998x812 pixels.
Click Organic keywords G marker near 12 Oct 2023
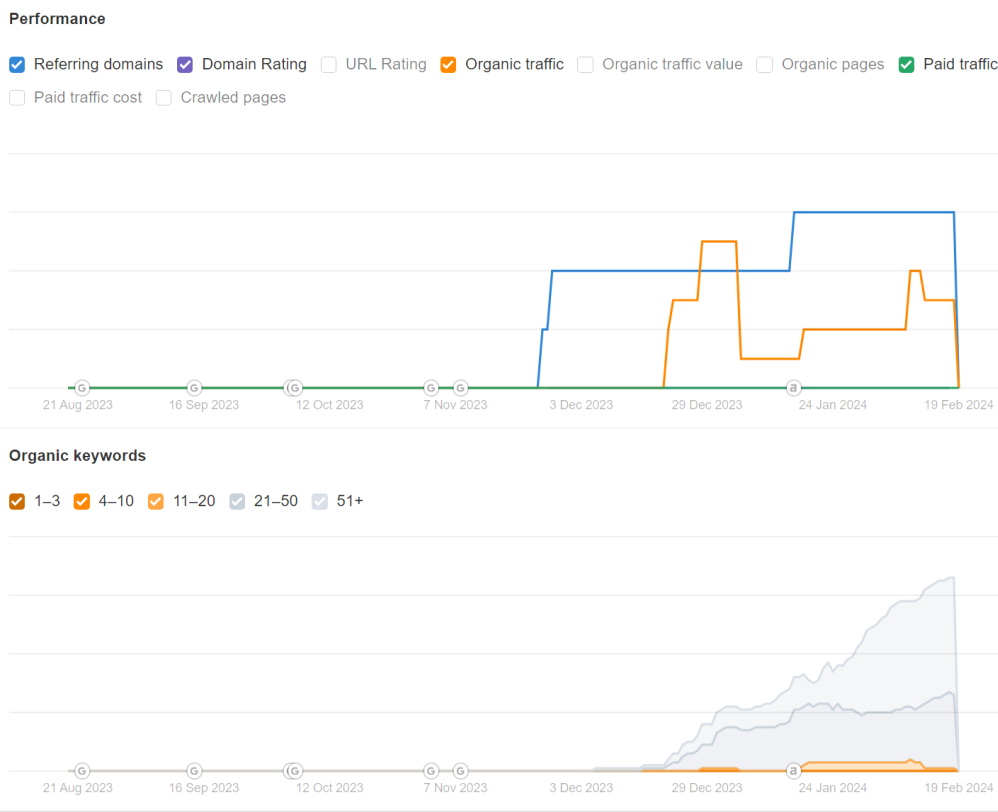point(294,771)
